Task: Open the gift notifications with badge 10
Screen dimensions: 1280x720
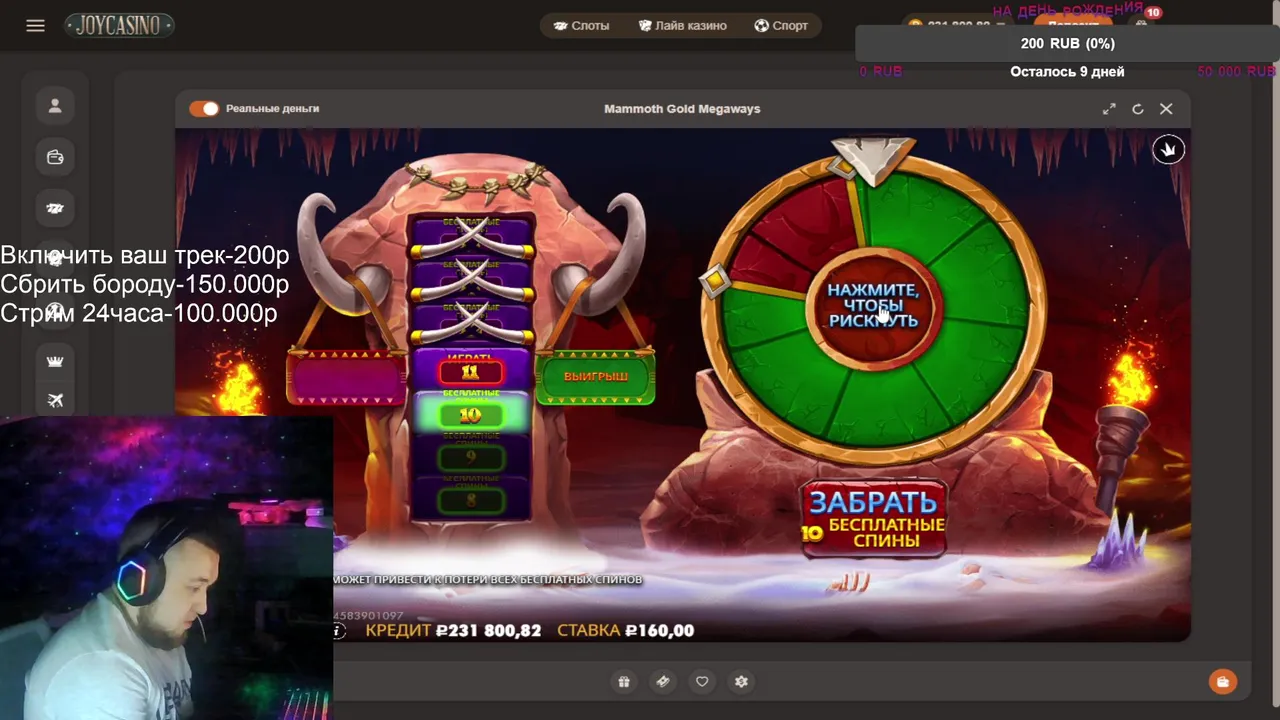Action: 1143,24
